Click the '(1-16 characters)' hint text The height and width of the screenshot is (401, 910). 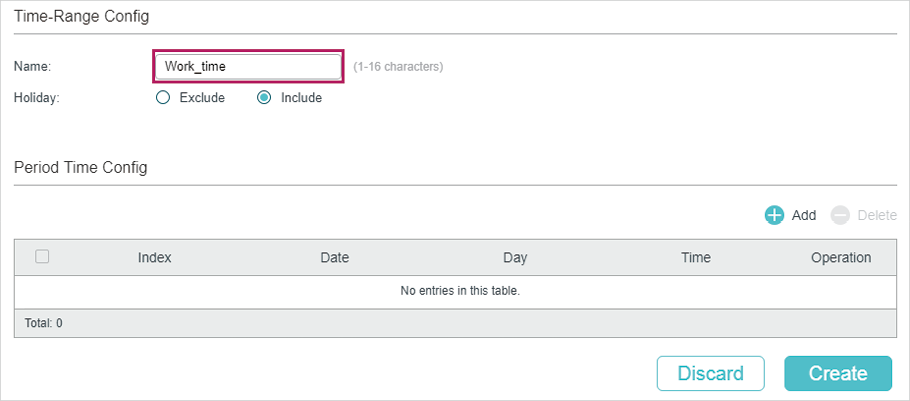(x=399, y=67)
